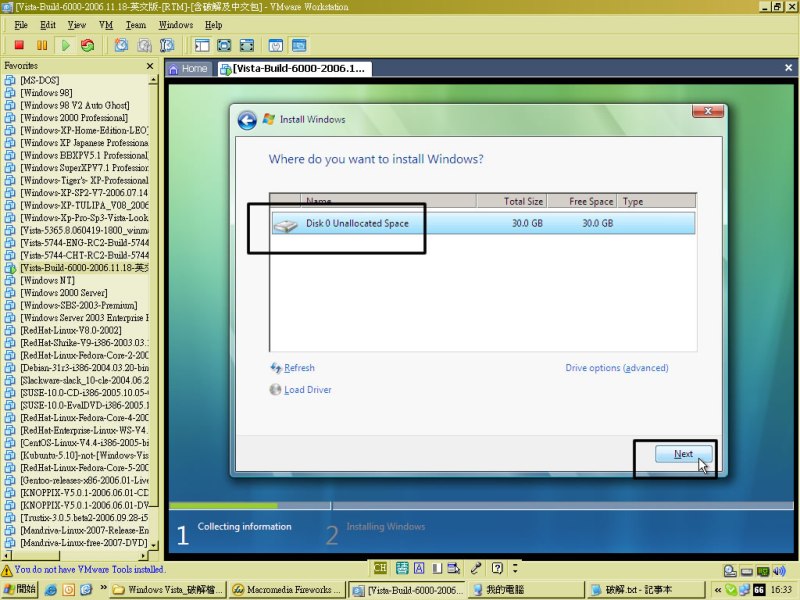This screenshot has height=600, width=800.
Task: Toggle the sidebar view toolbar icon
Action: (x=202, y=45)
